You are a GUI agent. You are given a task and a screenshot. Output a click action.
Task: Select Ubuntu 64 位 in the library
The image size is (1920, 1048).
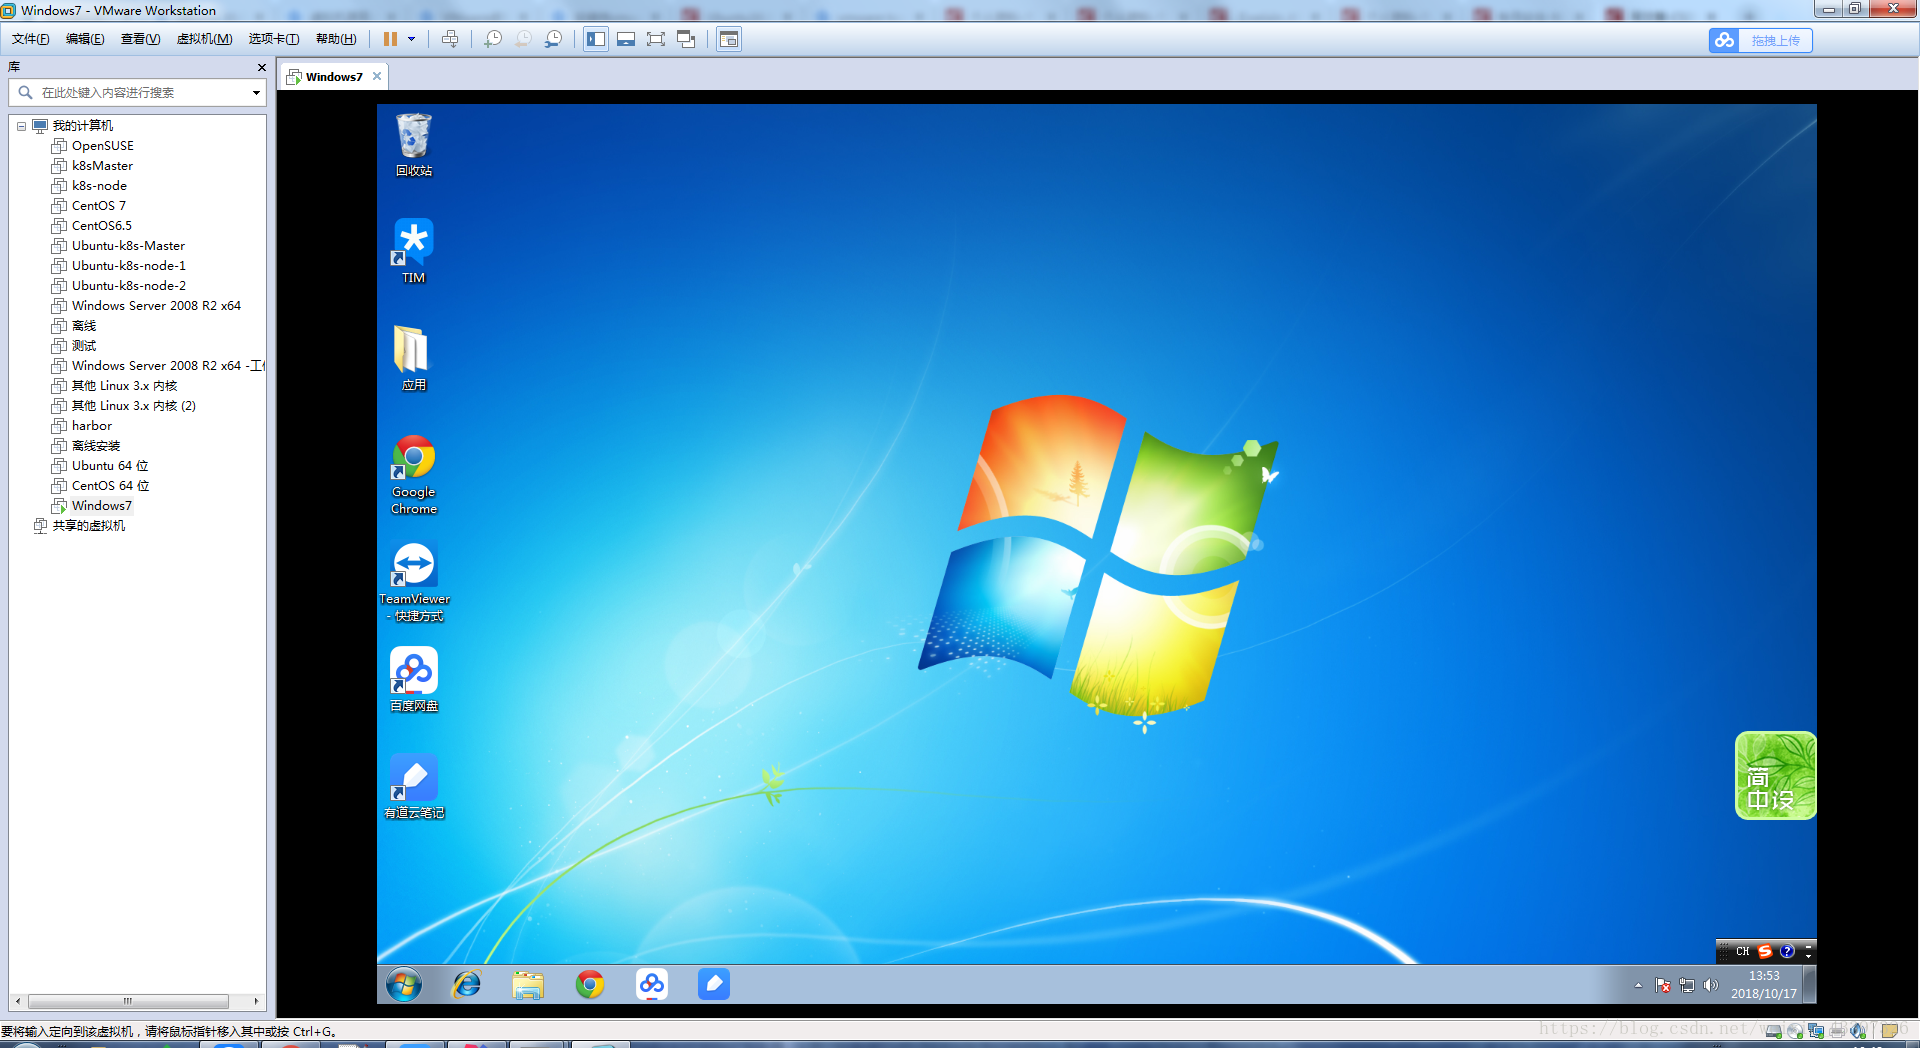[x=109, y=466]
